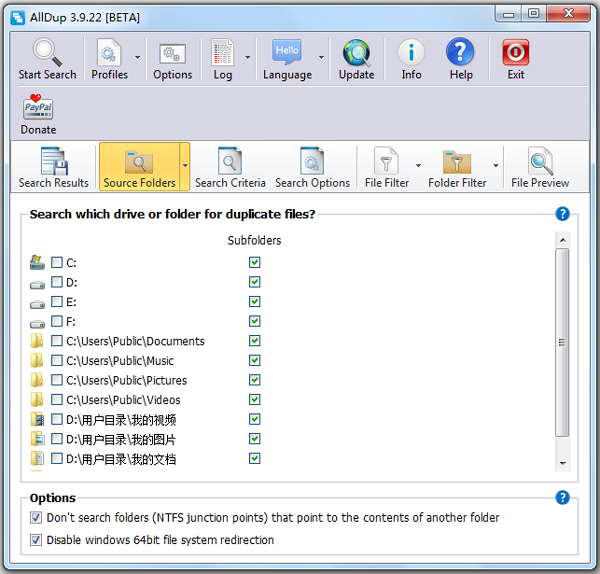Click the Update globe icon
This screenshot has height=574, width=600.
tap(356, 52)
